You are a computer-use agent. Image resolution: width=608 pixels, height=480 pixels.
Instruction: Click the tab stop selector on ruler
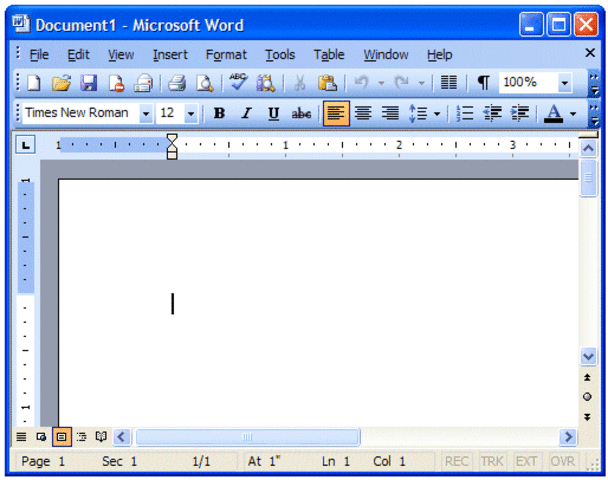(x=26, y=145)
